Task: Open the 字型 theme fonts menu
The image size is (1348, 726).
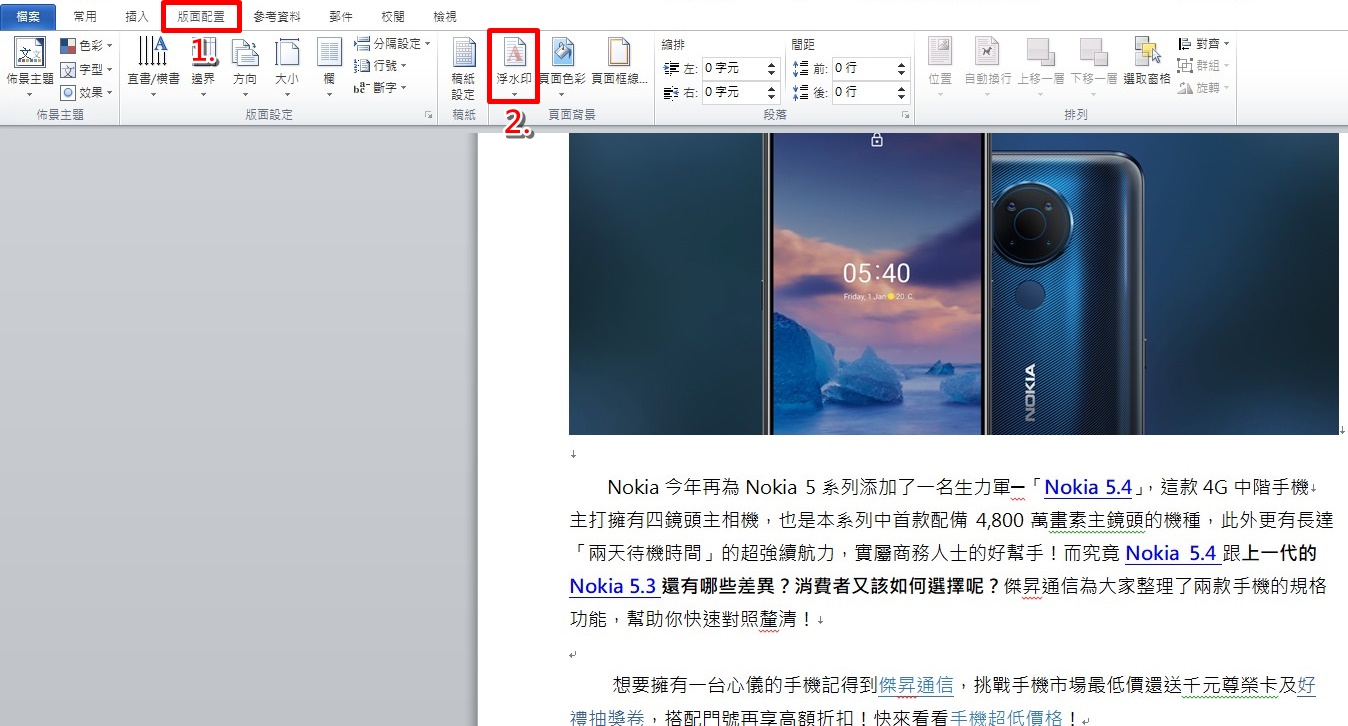Action: [86, 69]
